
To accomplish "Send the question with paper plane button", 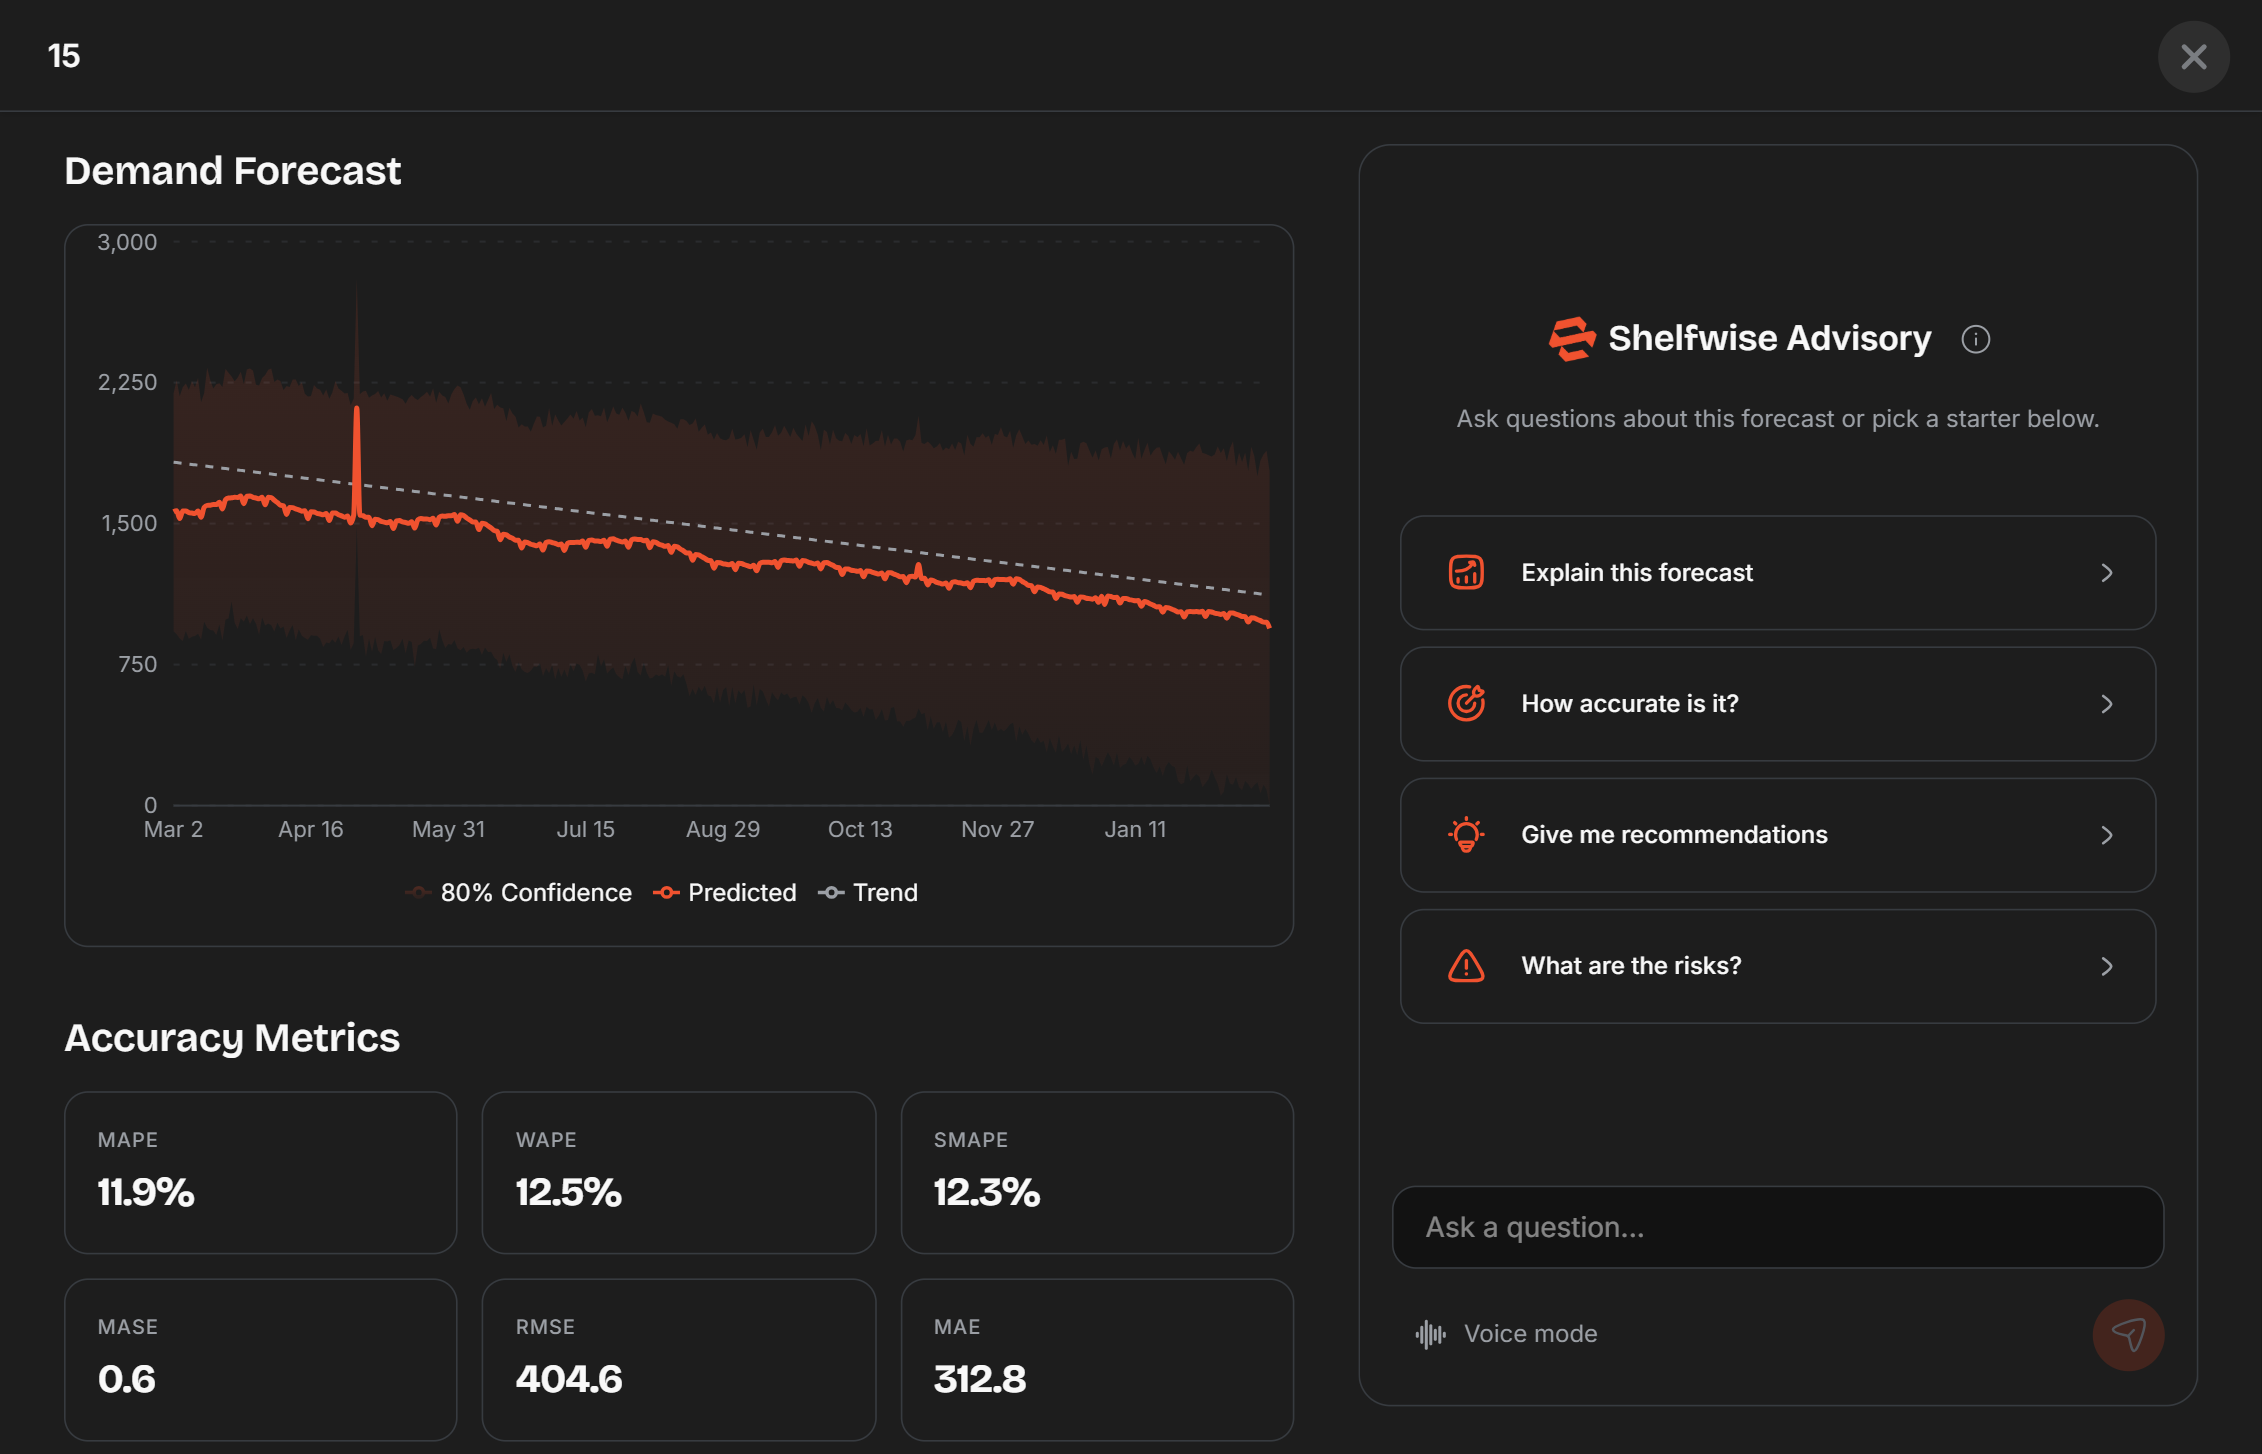I will (2128, 1334).
